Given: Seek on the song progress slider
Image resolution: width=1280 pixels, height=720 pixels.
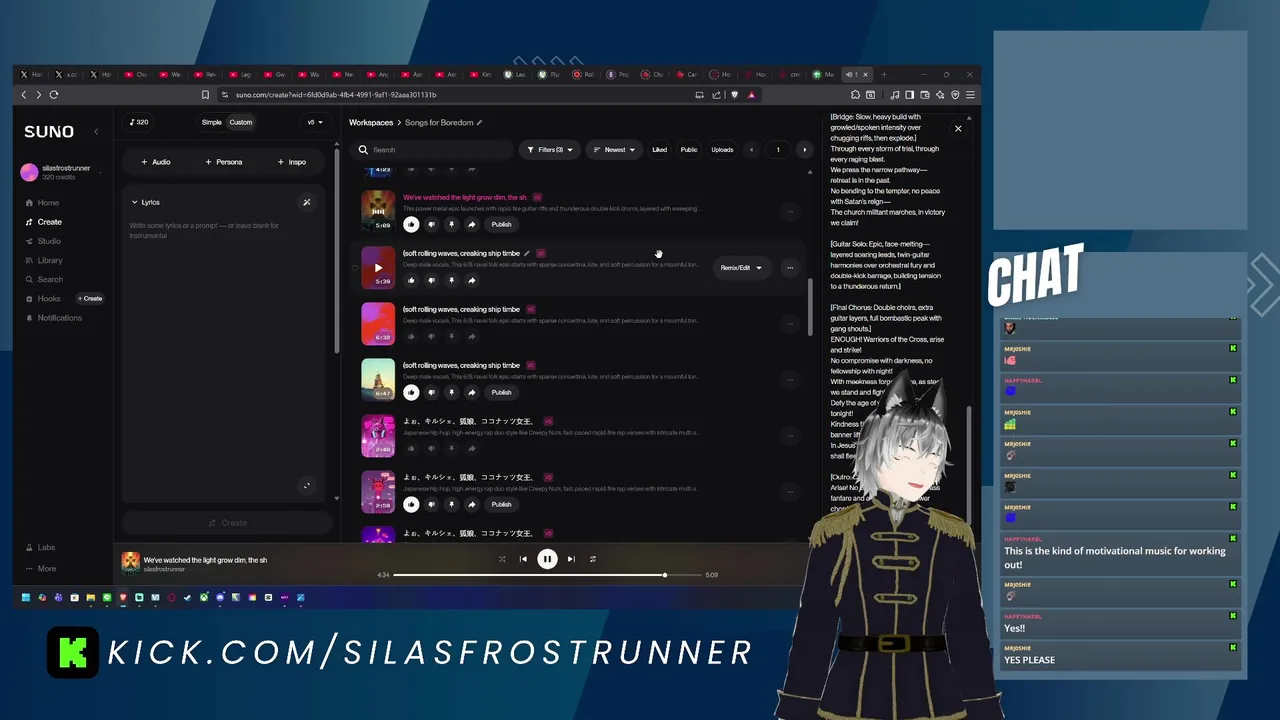Looking at the screenshot, I should [548, 575].
